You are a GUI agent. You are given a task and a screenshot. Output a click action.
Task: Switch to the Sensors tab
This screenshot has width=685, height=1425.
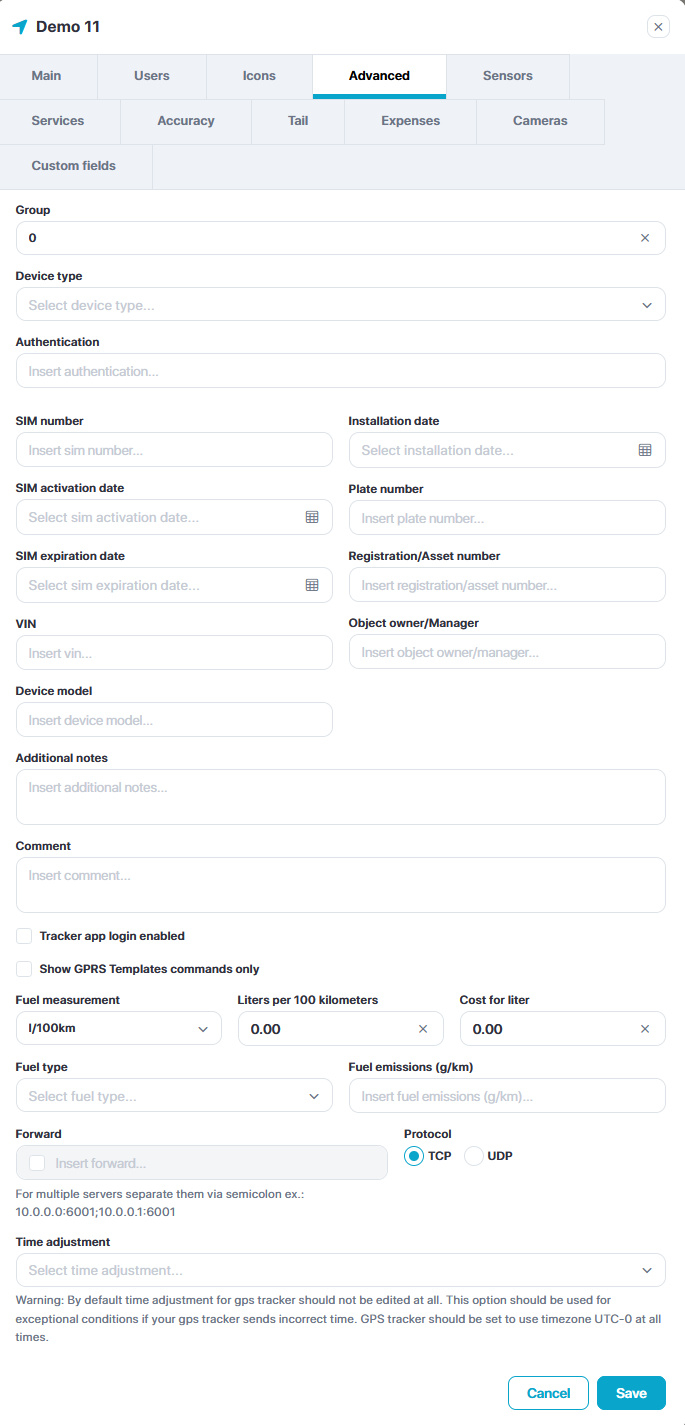(x=507, y=76)
